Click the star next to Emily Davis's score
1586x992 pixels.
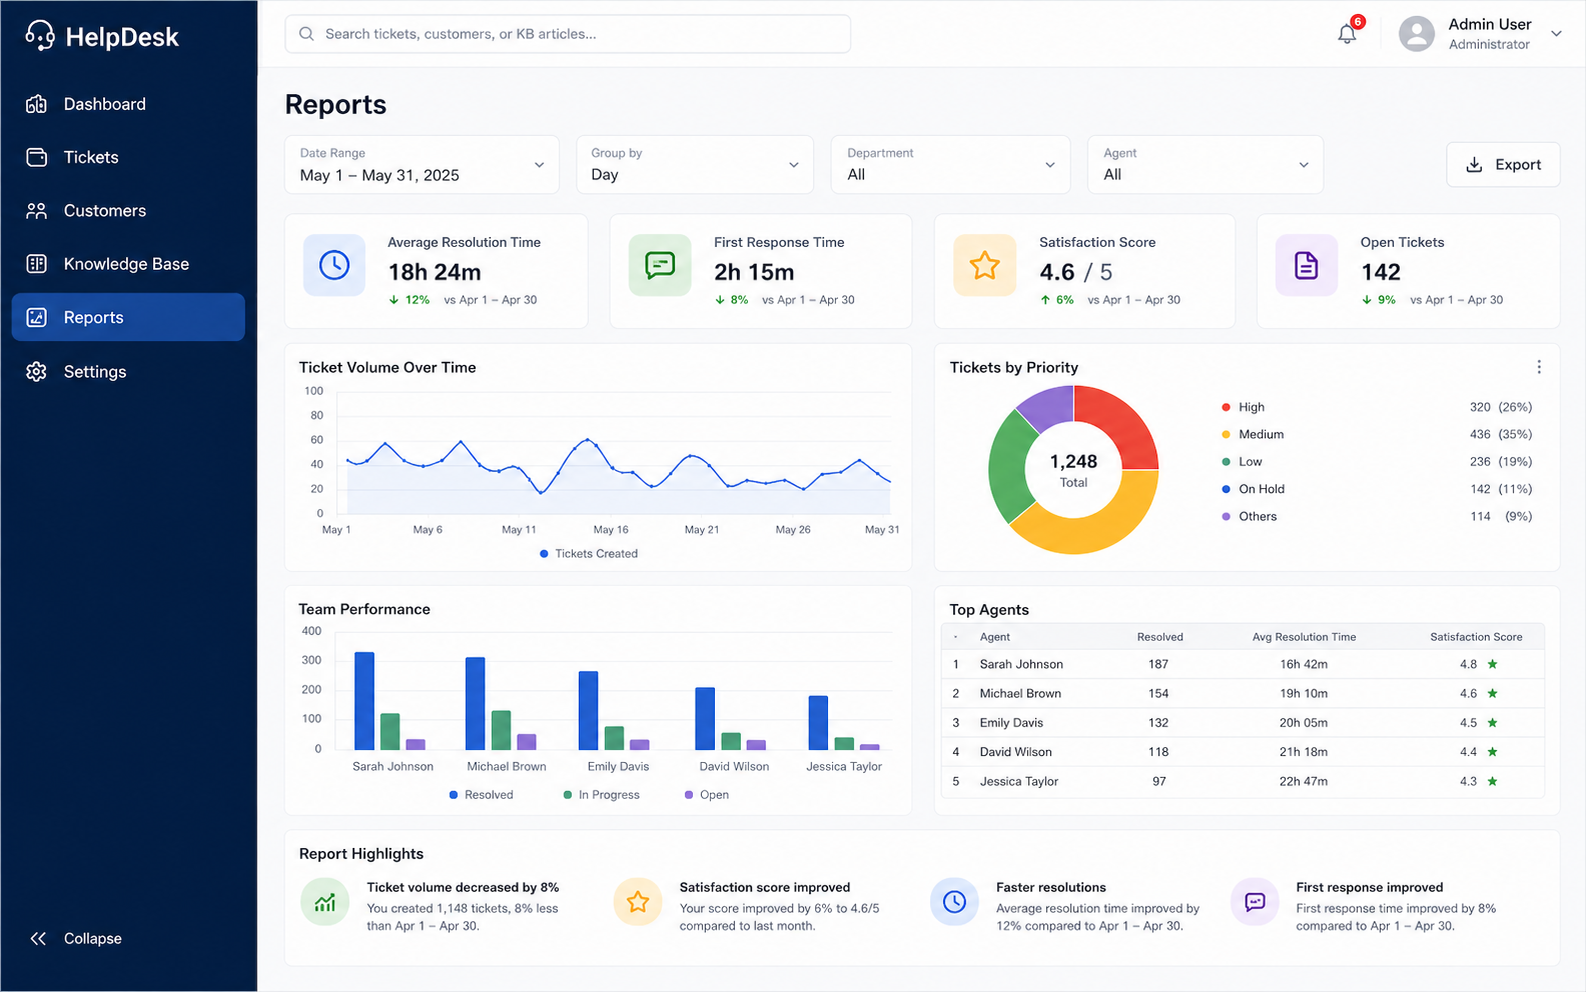(x=1492, y=723)
